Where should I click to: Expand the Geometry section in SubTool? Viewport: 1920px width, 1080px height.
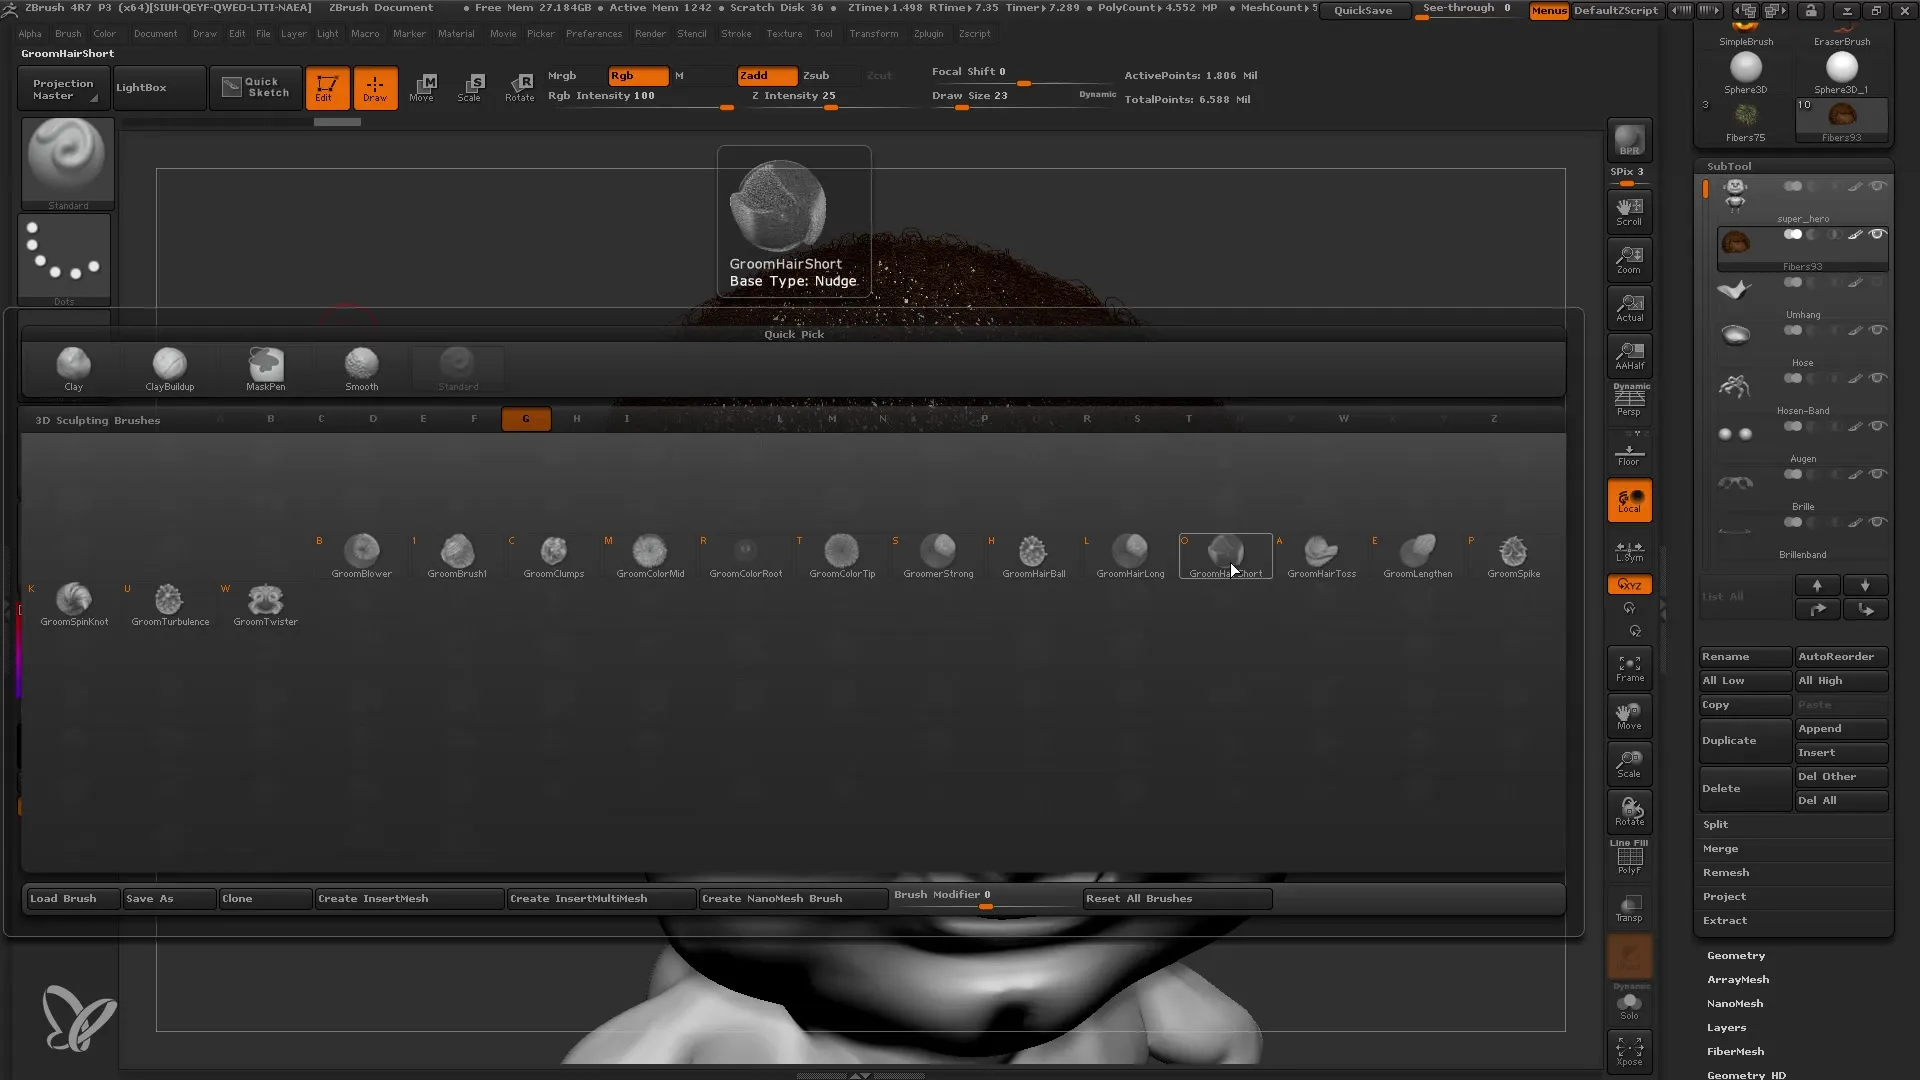coord(1735,955)
